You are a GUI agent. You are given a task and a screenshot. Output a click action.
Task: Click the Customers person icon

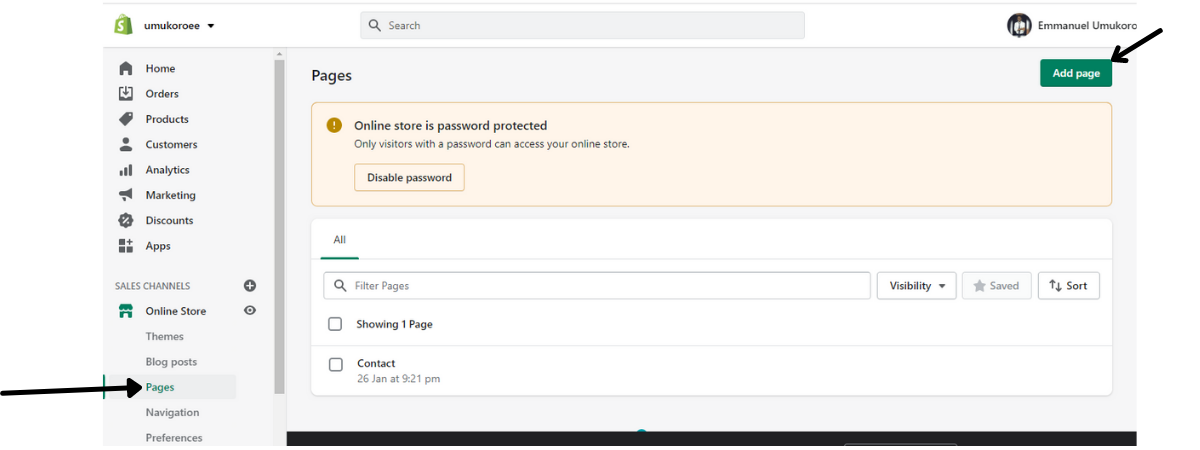[x=126, y=144]
